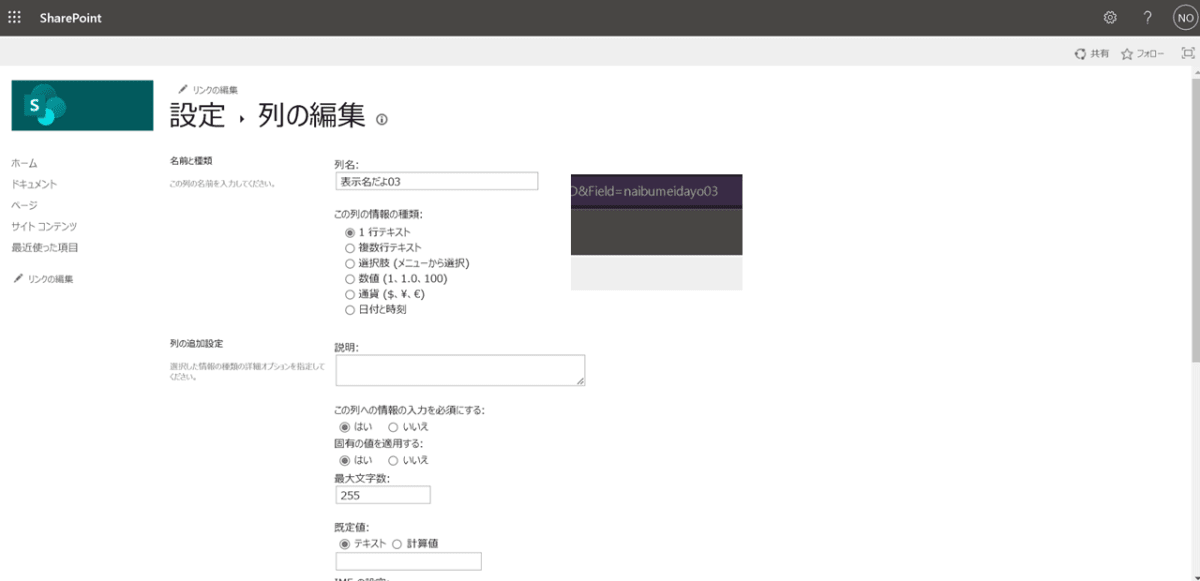Select いいえ for 固有の値を適用する
1200x581 pixels.
[x=393, y=460]
